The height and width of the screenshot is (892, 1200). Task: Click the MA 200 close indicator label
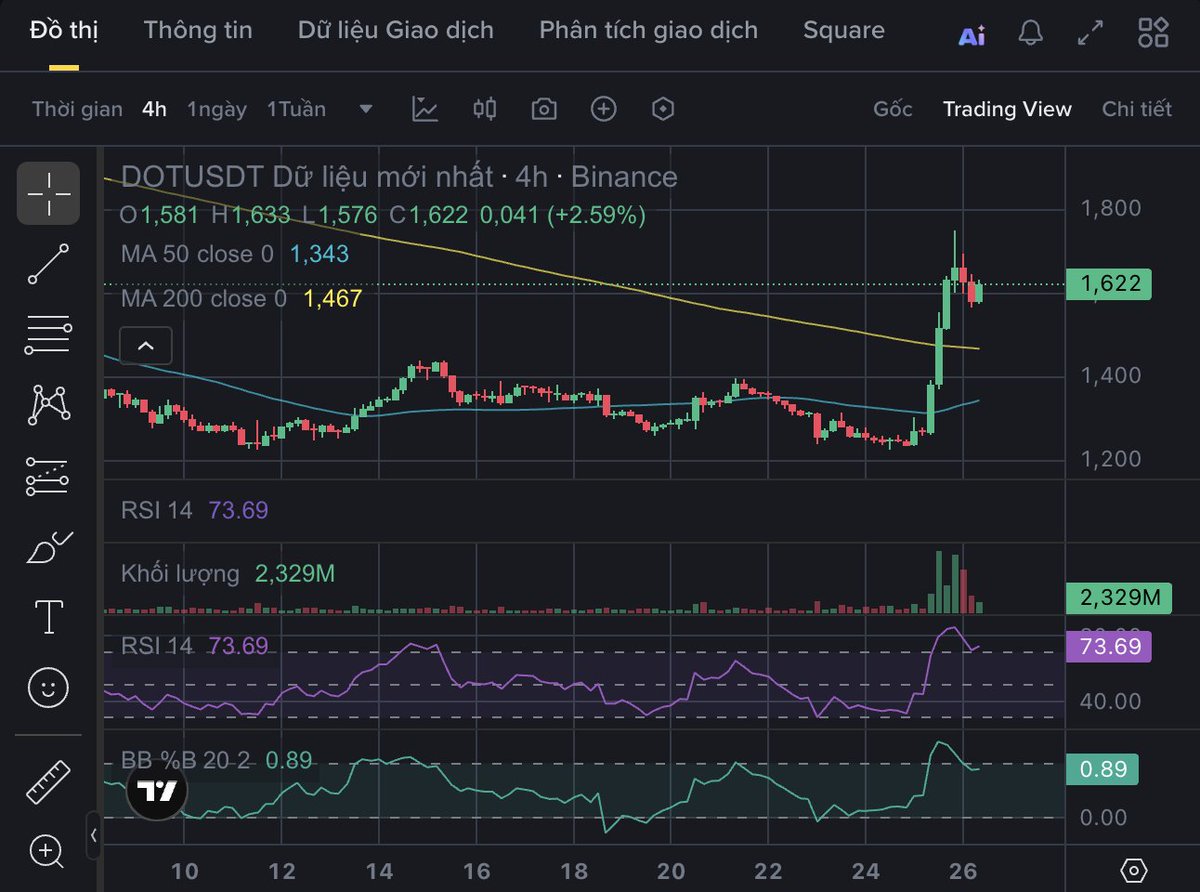(x=204, y=298)
